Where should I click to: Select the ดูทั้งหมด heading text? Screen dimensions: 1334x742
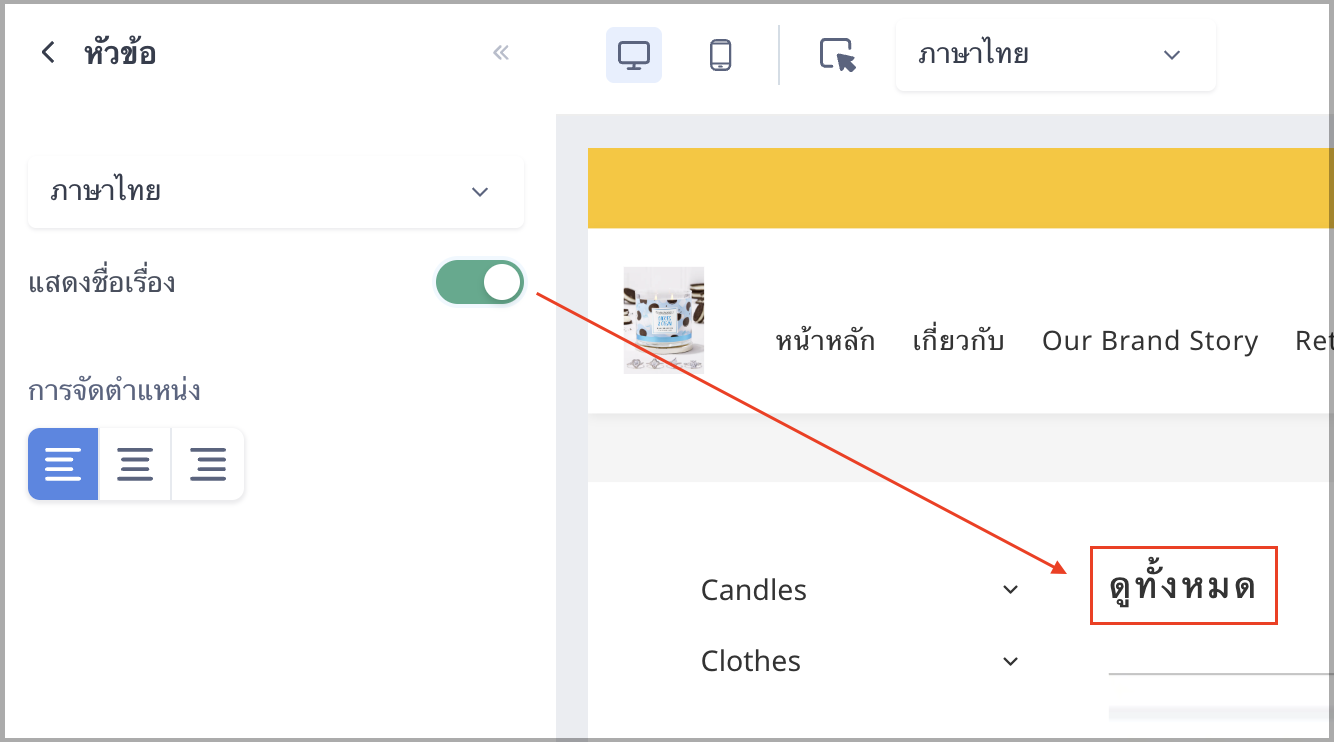point(1183,587)
